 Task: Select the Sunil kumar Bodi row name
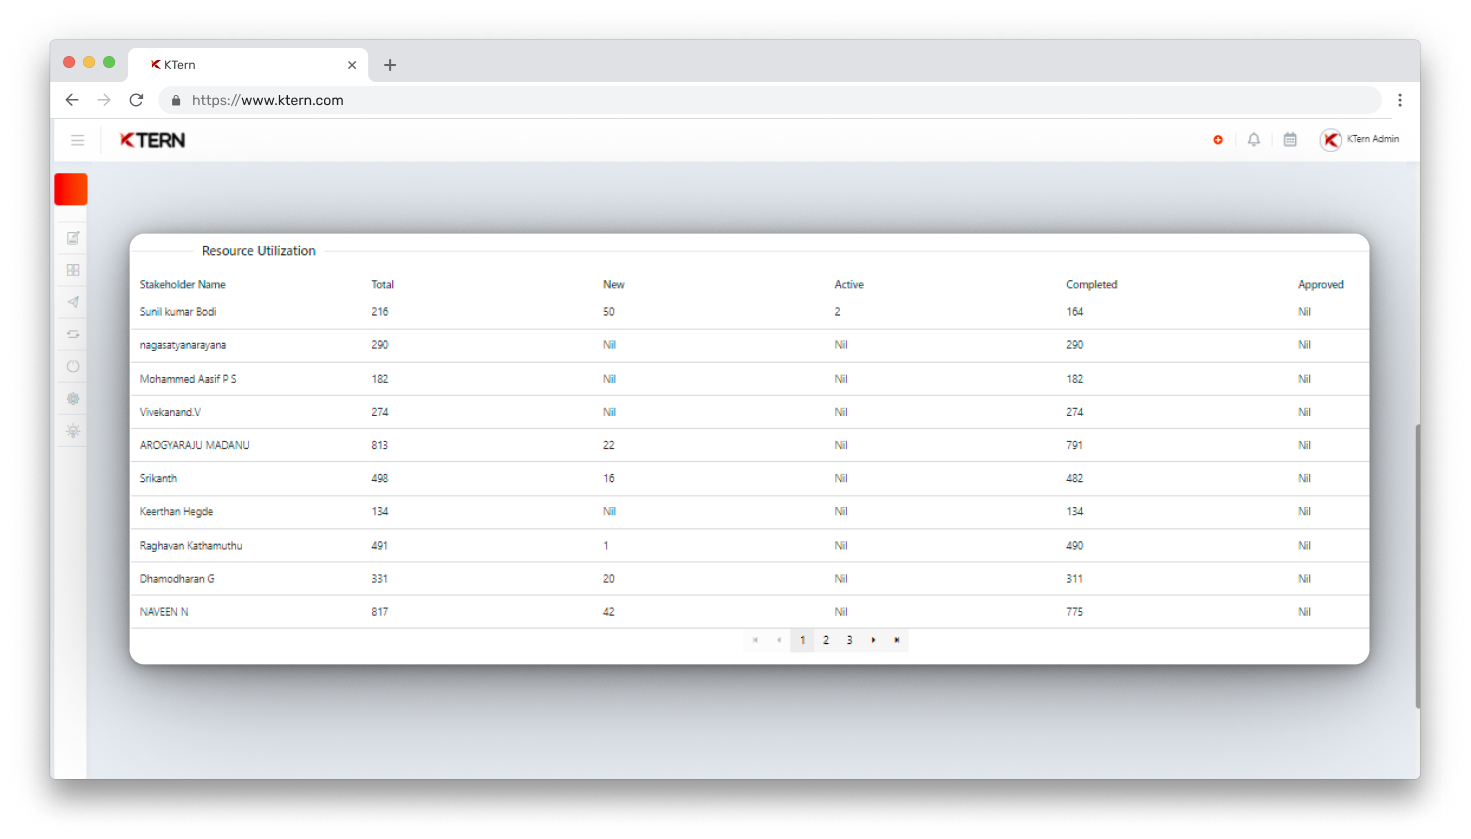coord(178,312)
